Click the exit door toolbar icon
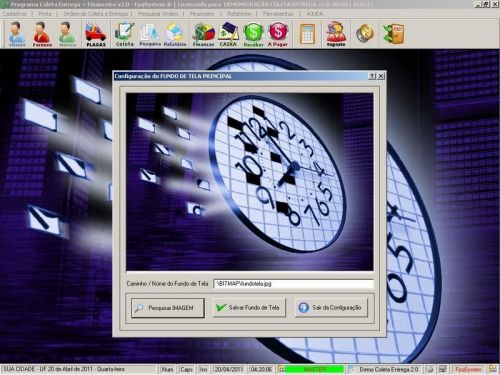The image size is (500, 375). (394, 34)
